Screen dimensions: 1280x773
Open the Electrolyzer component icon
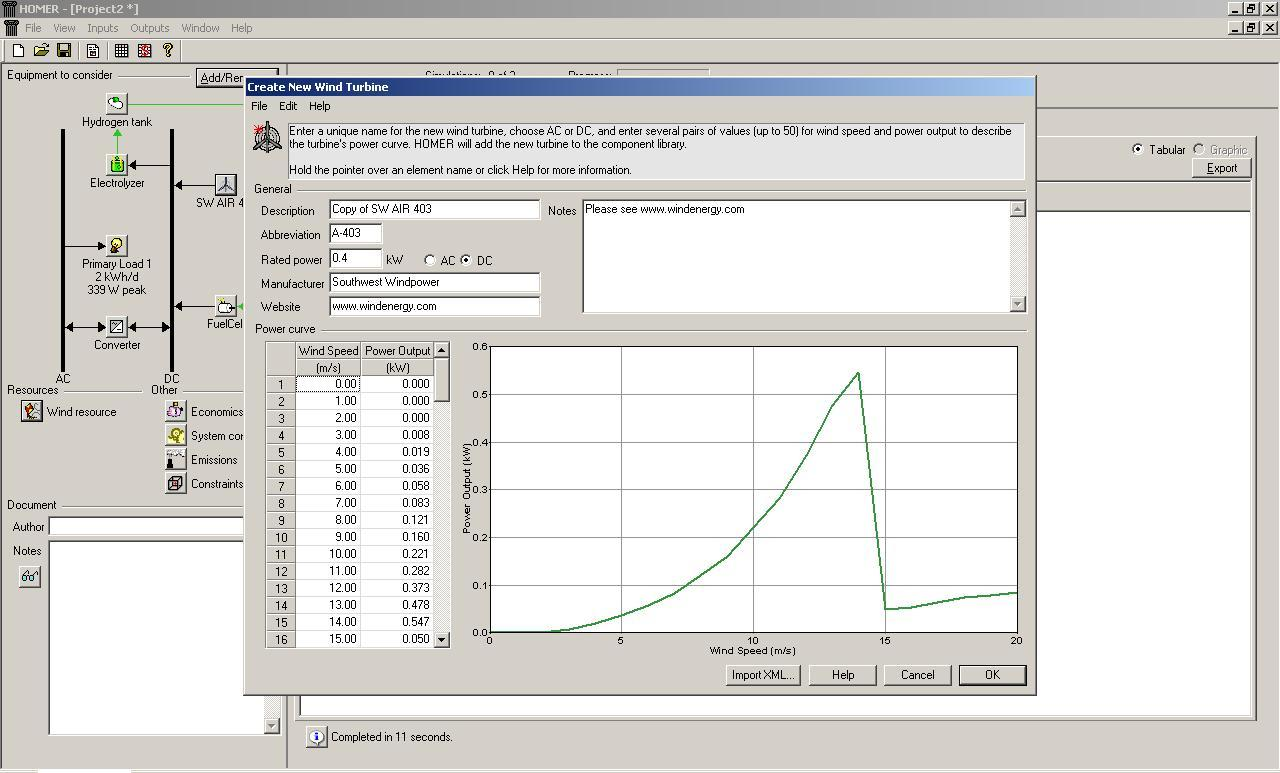pos(117,165)
